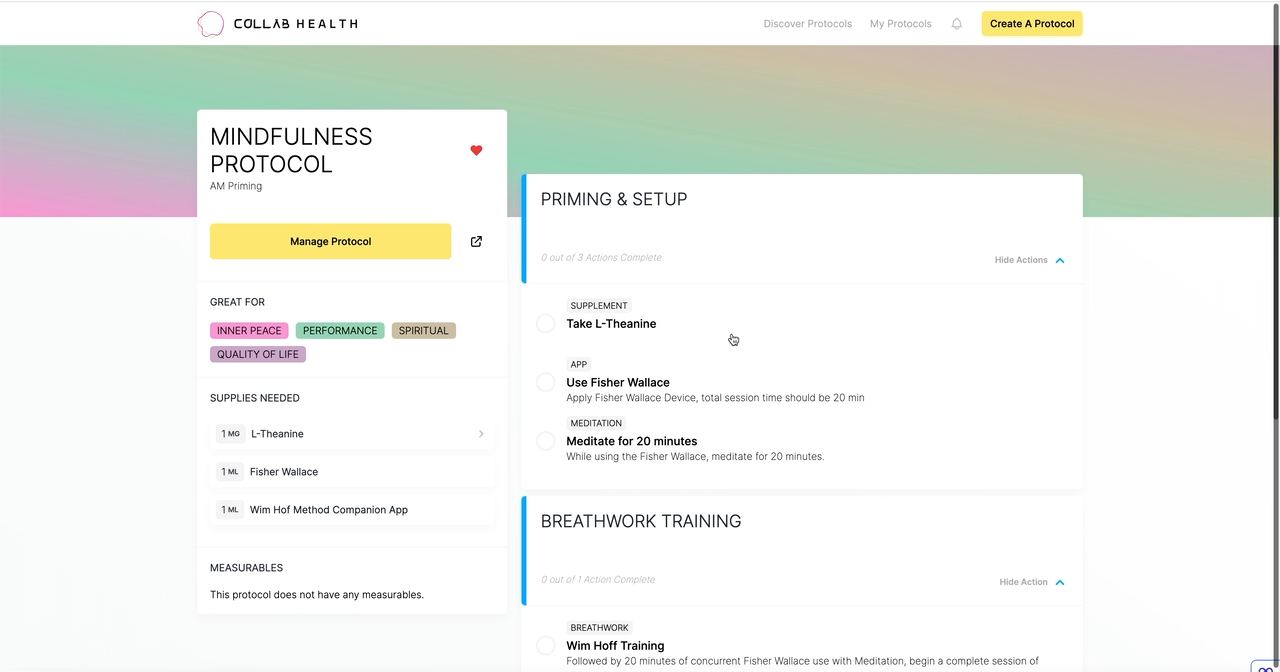Click the Wim Hoff Training title
The width and height of the screenshot is (1280, 672).
tap(615, 646)
